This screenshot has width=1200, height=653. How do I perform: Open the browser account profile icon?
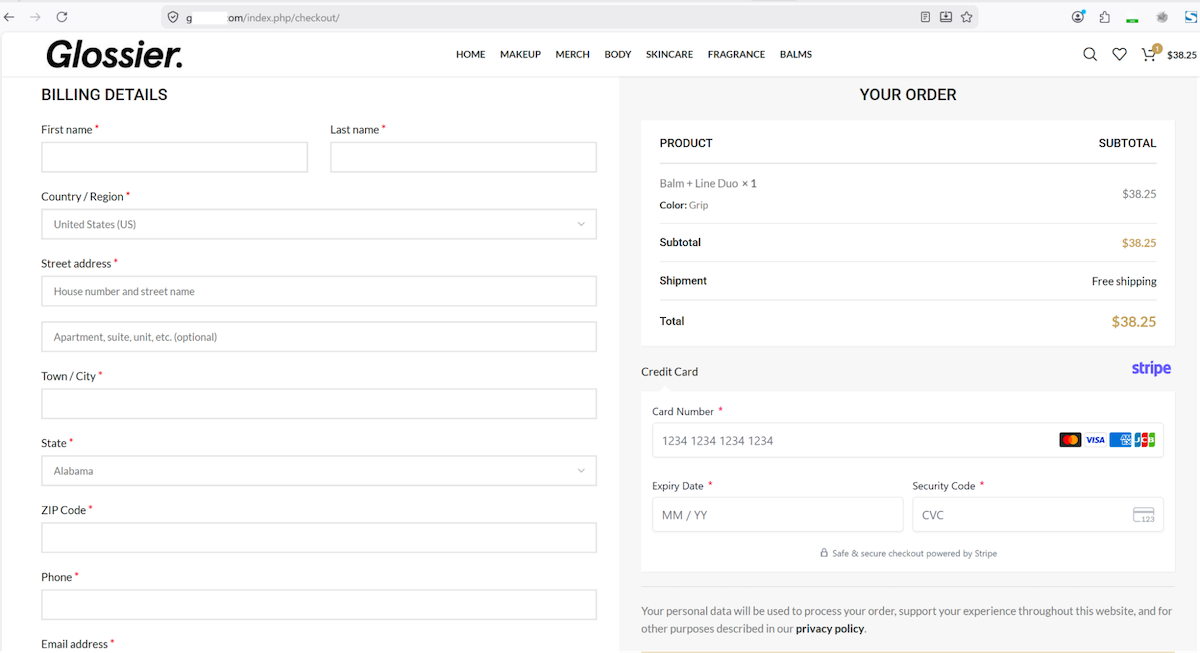coord(1078,17)
